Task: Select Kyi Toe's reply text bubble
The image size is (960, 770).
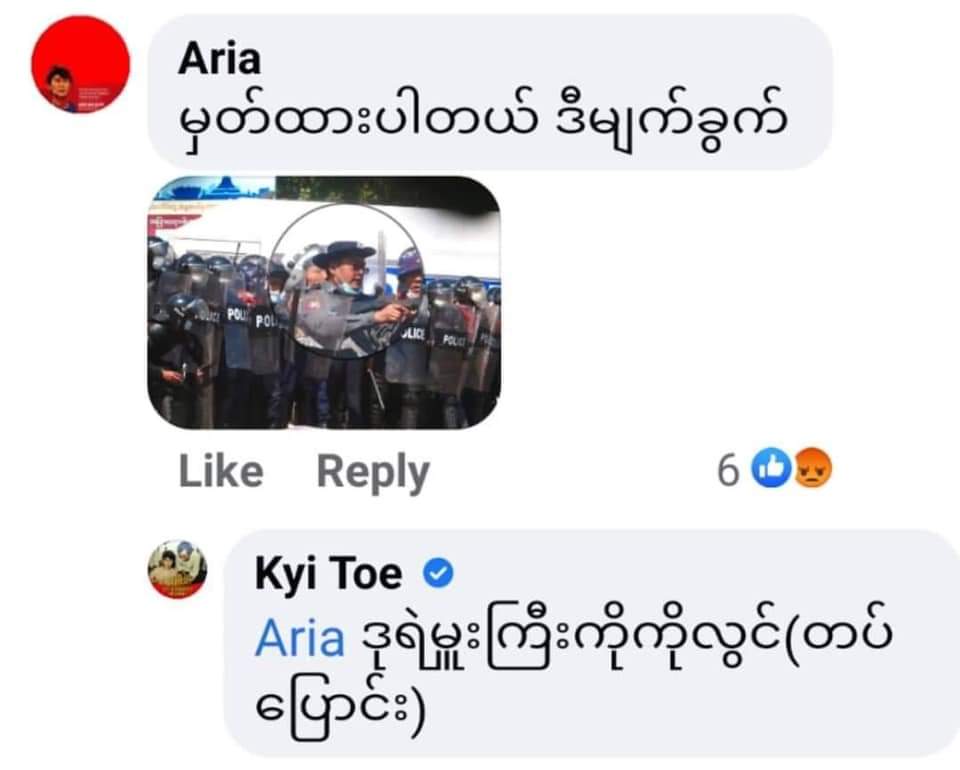Action: (x=592, y=643)
